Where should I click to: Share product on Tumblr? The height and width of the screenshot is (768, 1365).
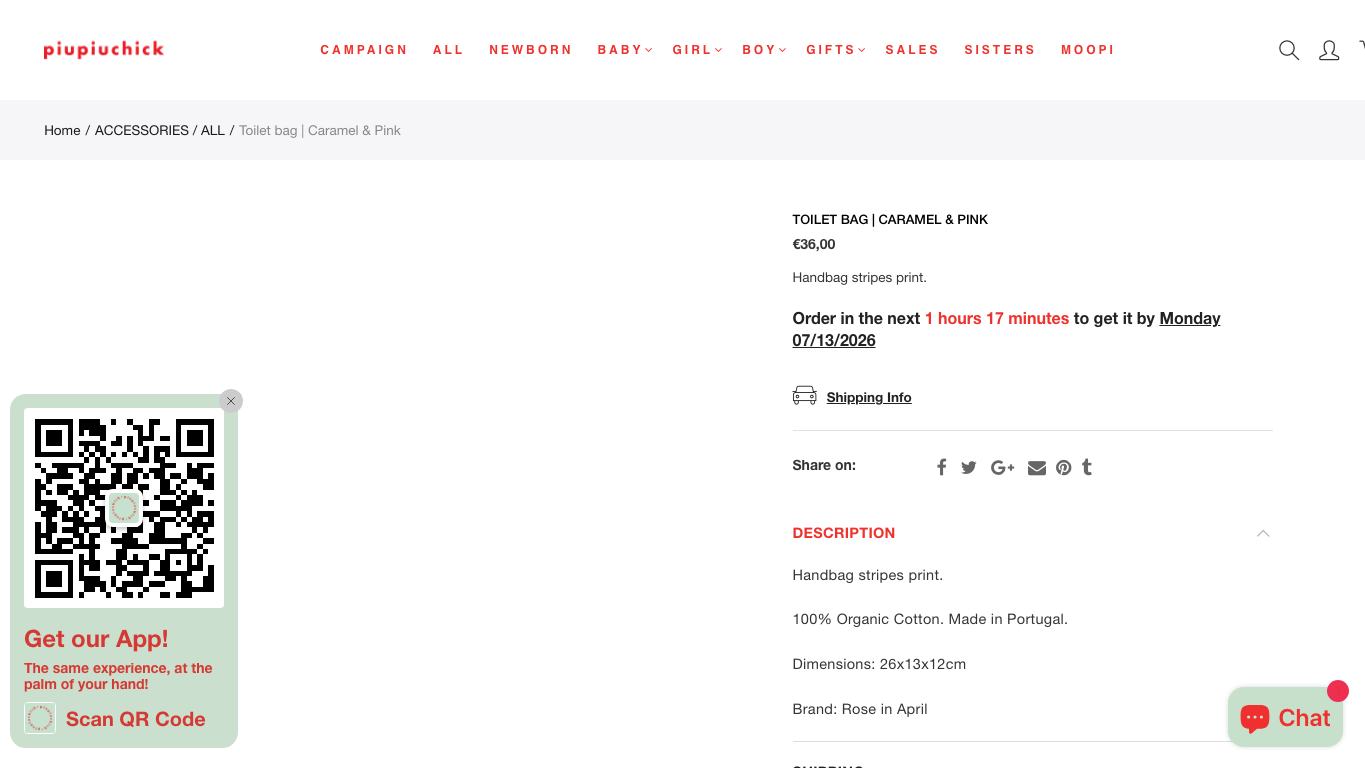coord(1087,467)
